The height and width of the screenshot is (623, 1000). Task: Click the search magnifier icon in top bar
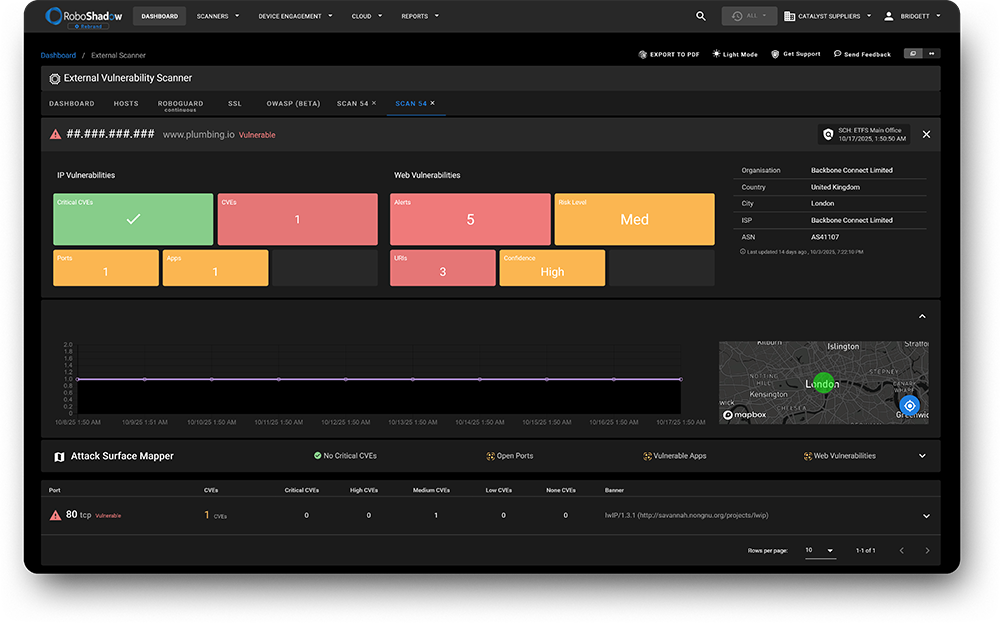click(x=701, y=16)
